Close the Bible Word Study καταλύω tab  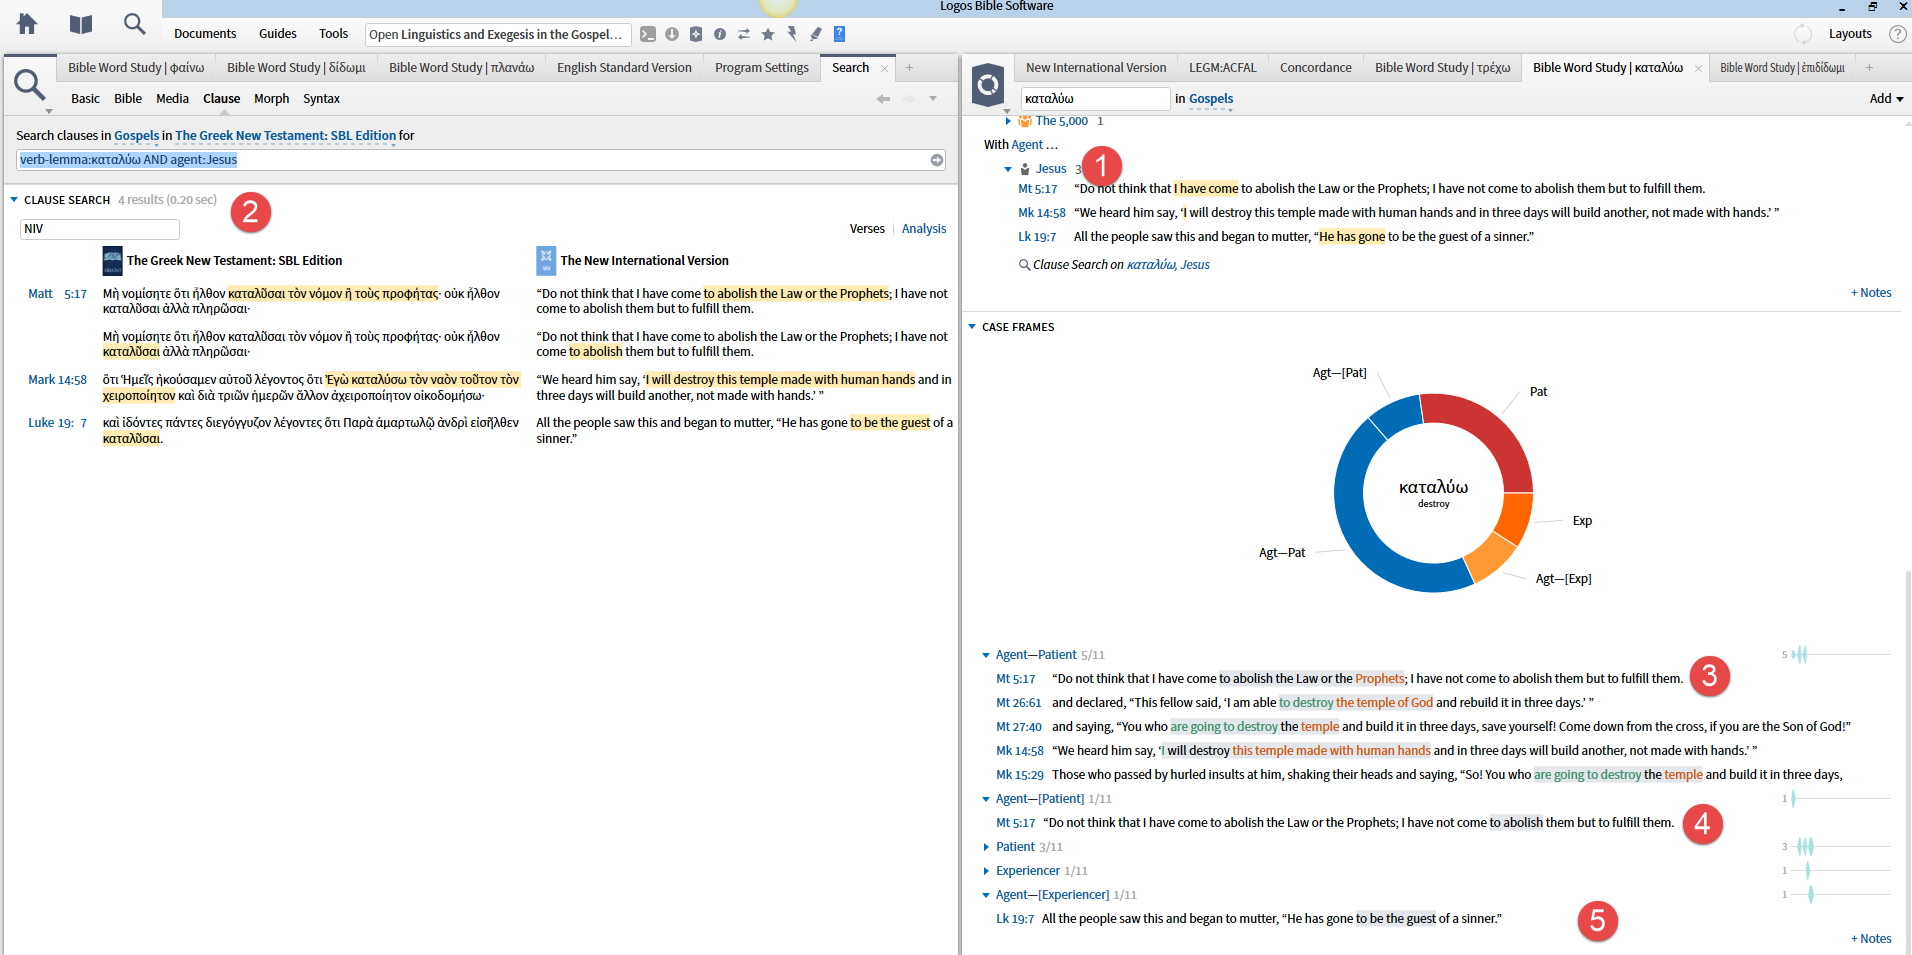[1698, 68]
